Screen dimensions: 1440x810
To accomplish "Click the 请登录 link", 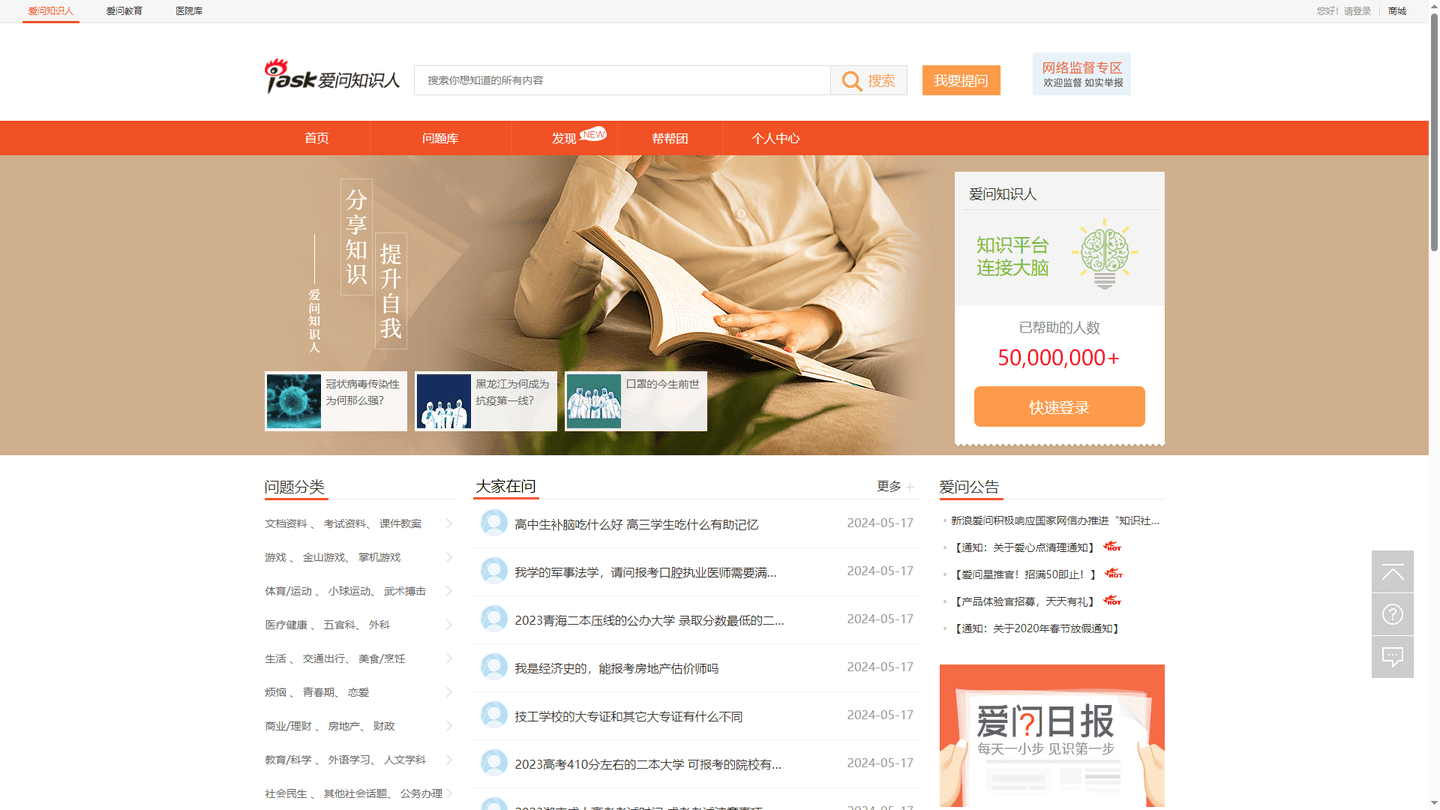I will coord(1357,11).
